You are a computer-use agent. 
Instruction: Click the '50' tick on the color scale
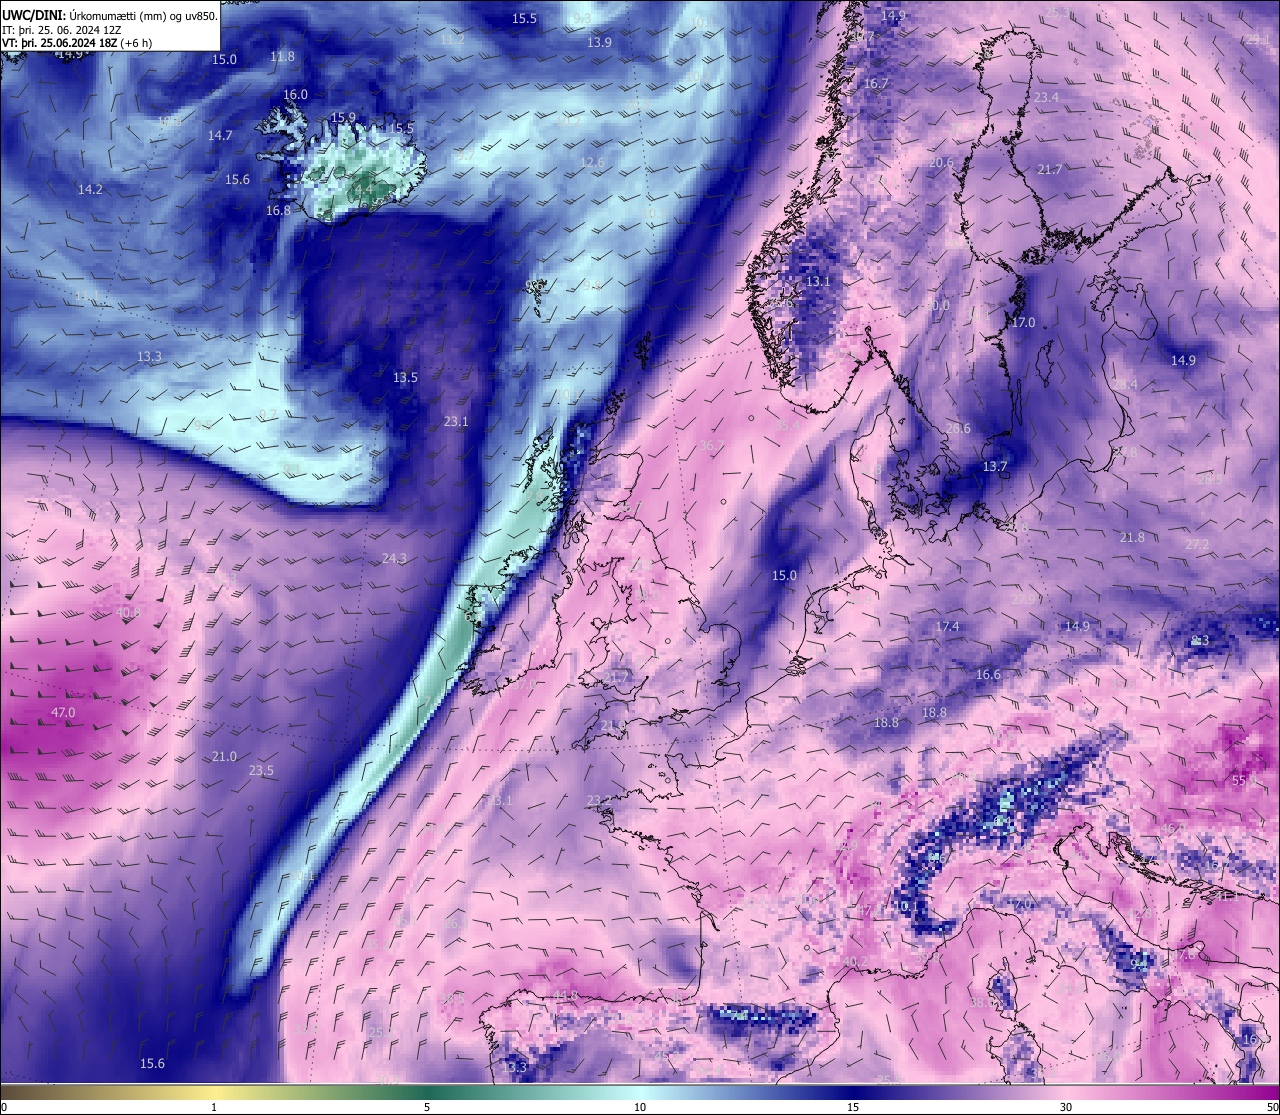point(1271,1106)
